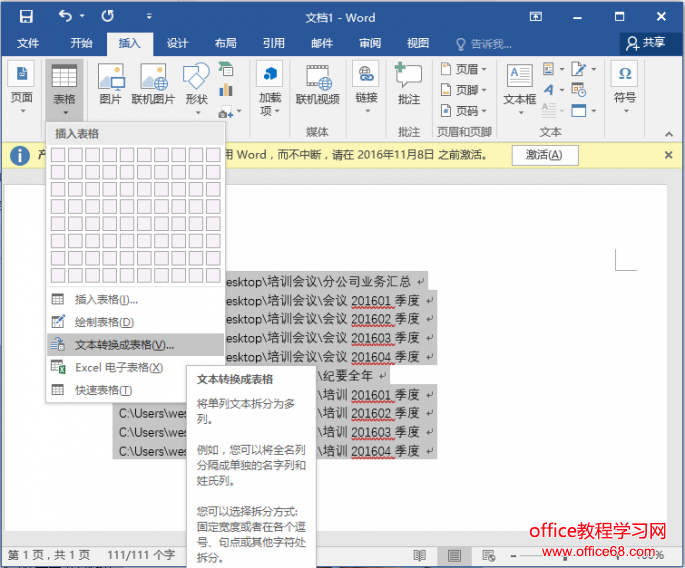Viewport: 685px width, 568px height.
Task: Switch to the Design (设计) tab
Action: click(177, 43)
